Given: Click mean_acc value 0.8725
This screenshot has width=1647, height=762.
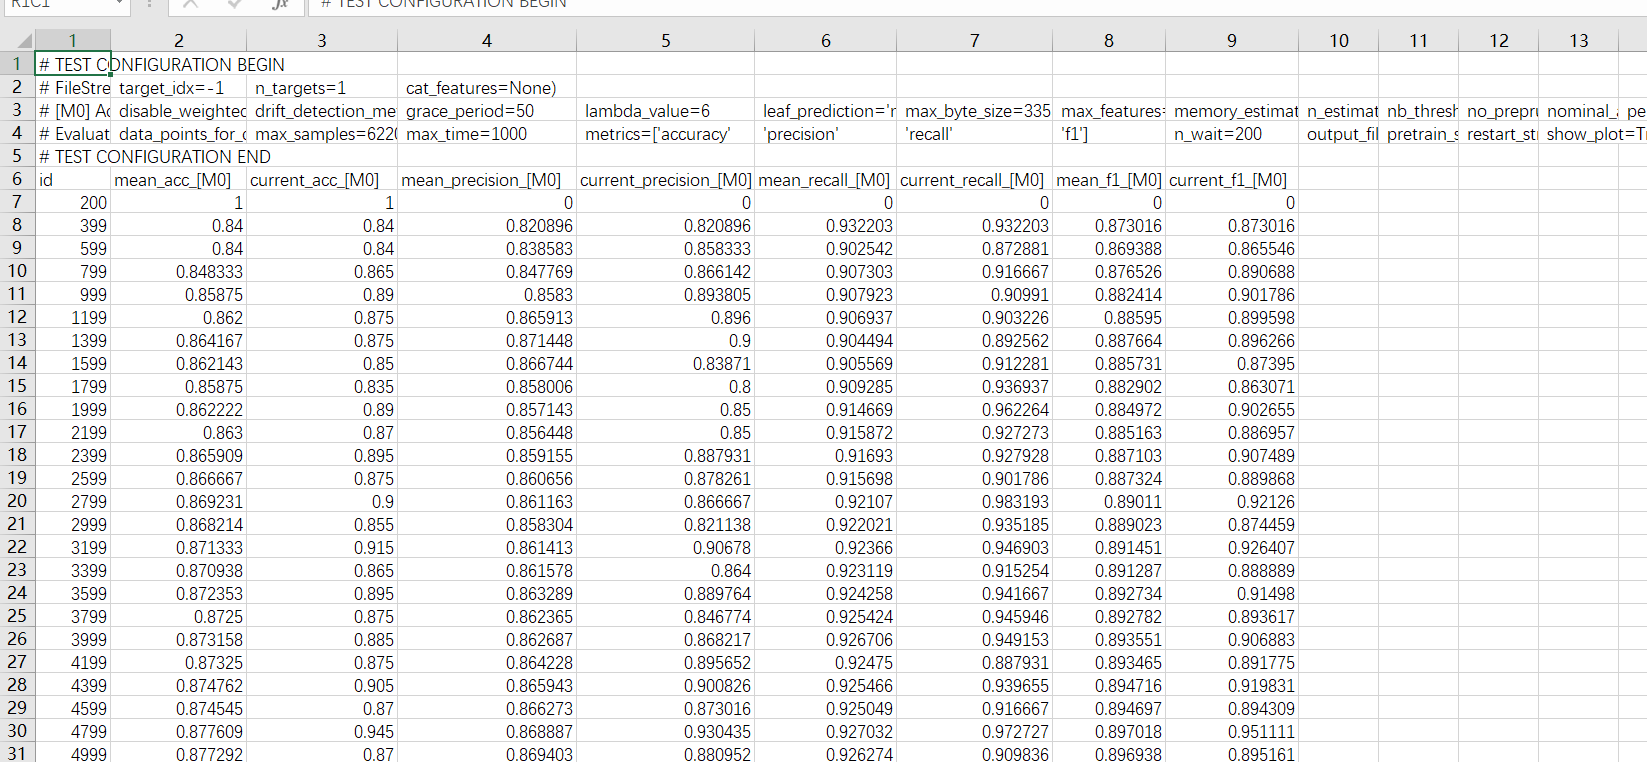Looking at the screenshot, I should tap(178, 616).
